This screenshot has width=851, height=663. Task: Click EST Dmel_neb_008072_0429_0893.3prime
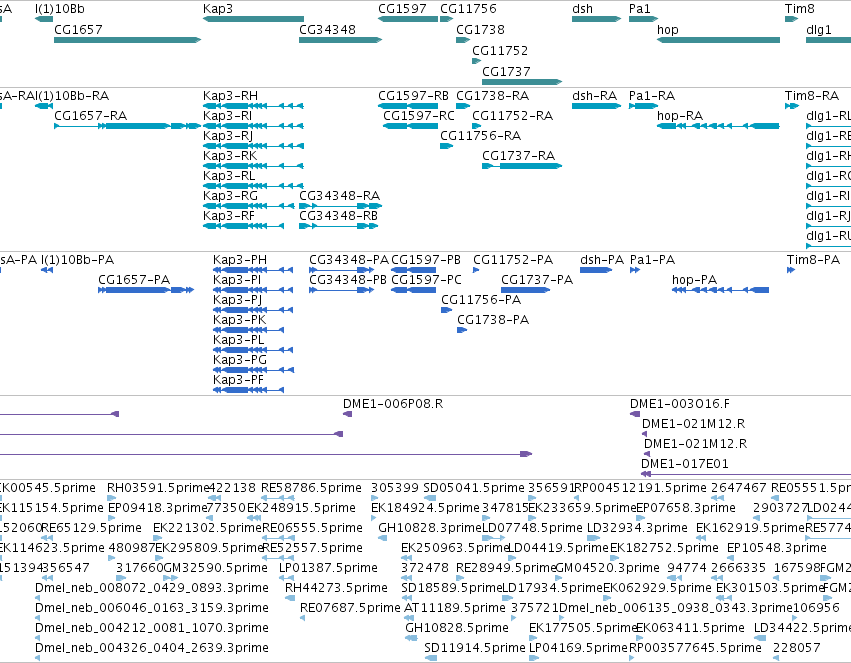click(x=152, y=588)
